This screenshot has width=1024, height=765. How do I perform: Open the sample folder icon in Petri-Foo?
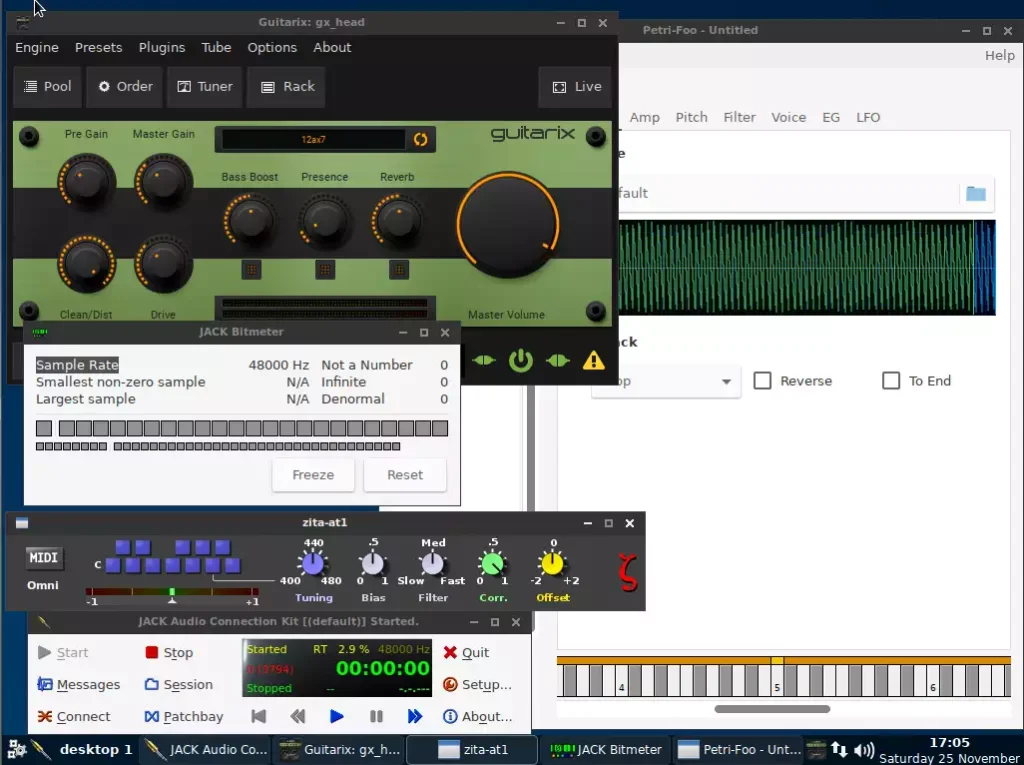[976, 193]
